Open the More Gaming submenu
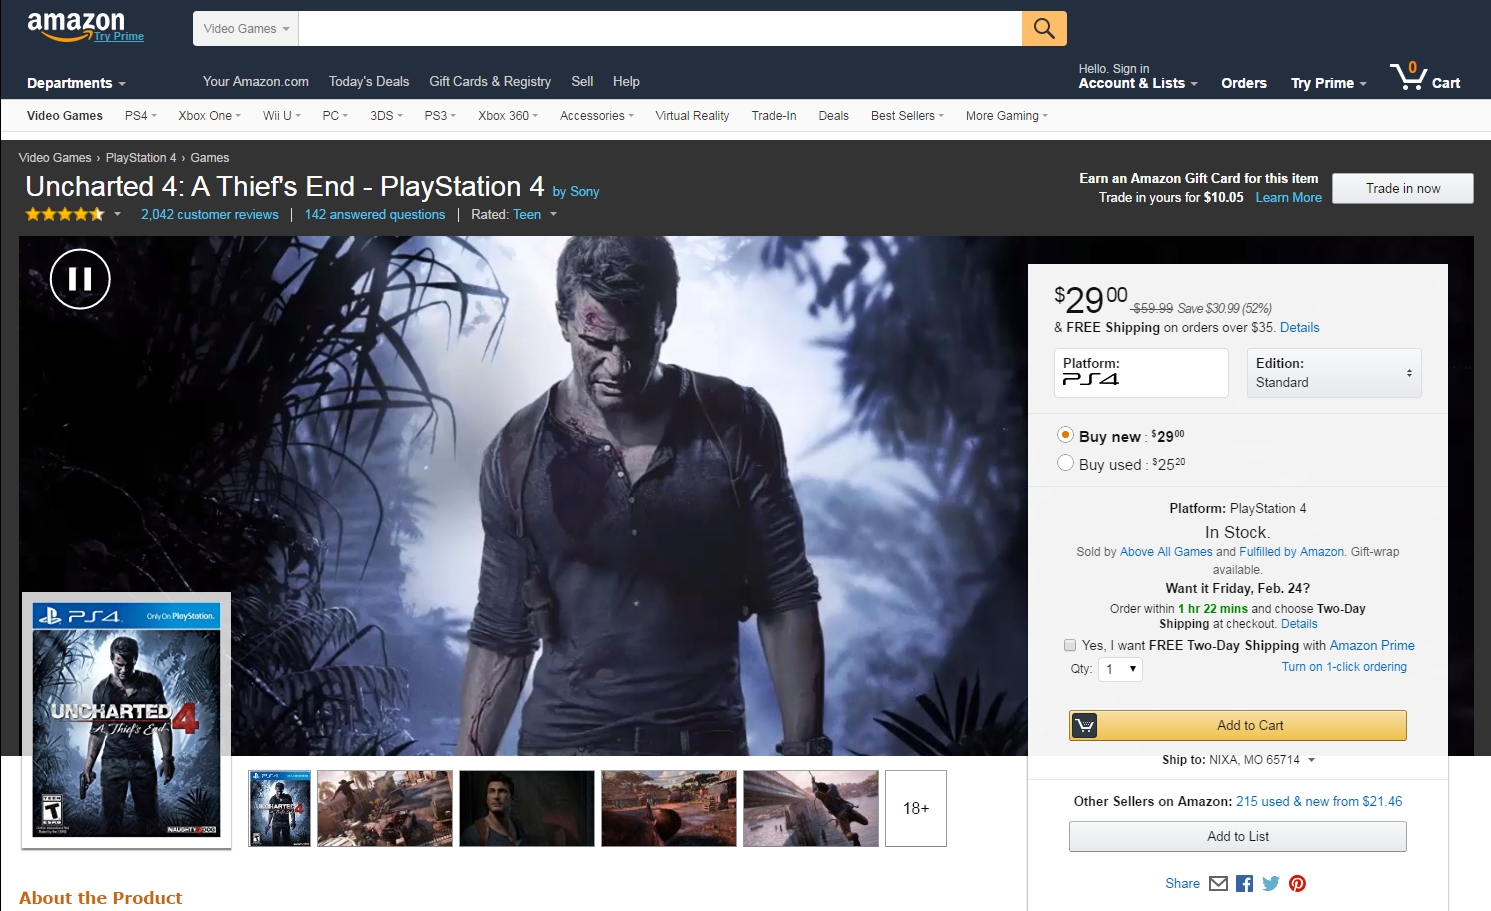The height and width of the screenshot is (911, 1491). coord(1007,116)
